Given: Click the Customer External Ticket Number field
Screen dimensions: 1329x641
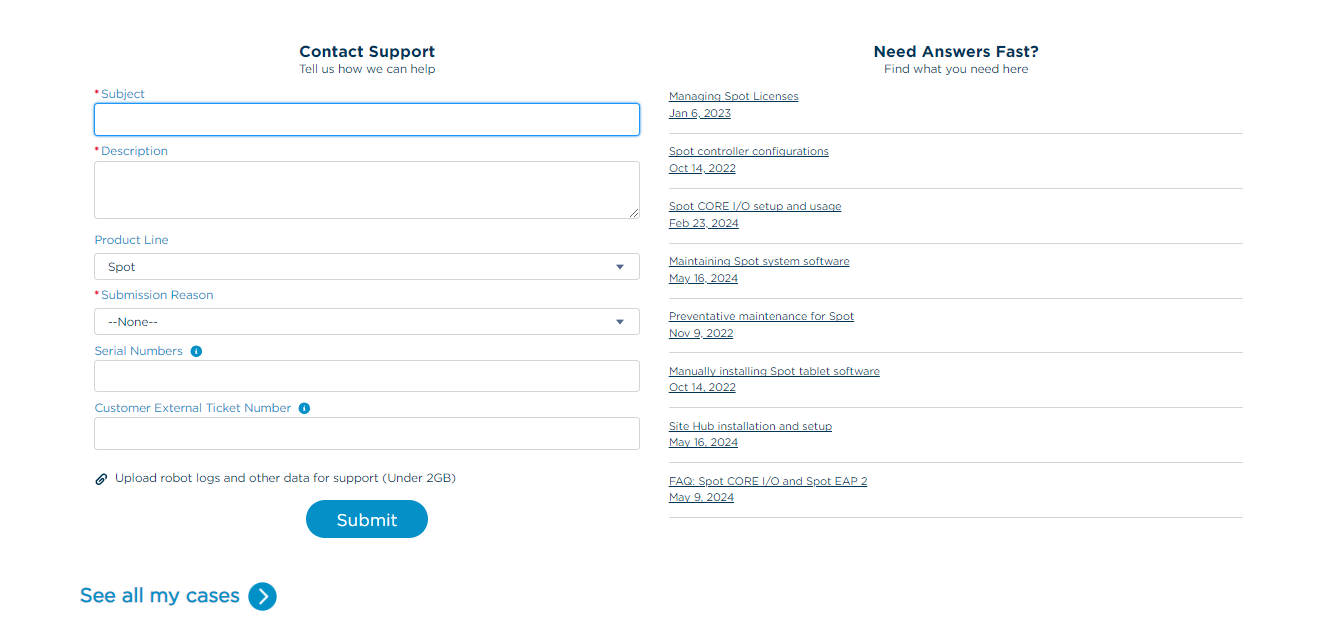Looking at the screenshot, I should point(366,434).
